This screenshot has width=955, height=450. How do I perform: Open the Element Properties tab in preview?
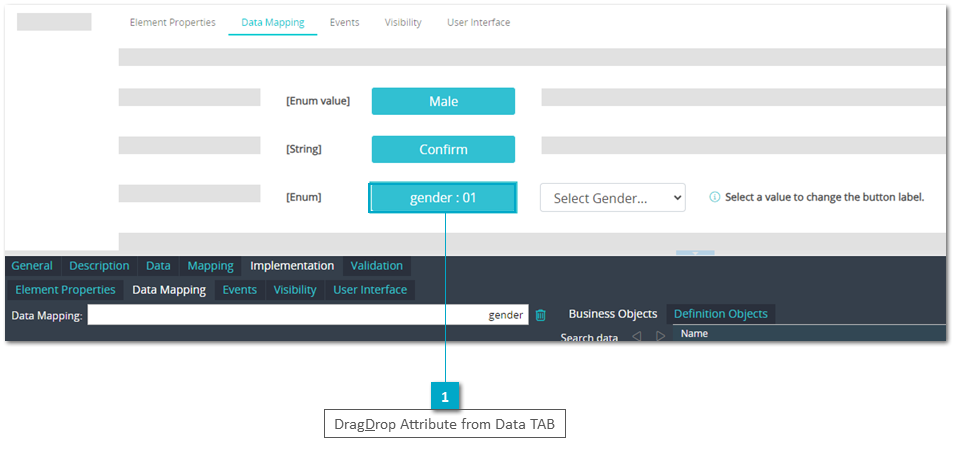tap(172, 23)
